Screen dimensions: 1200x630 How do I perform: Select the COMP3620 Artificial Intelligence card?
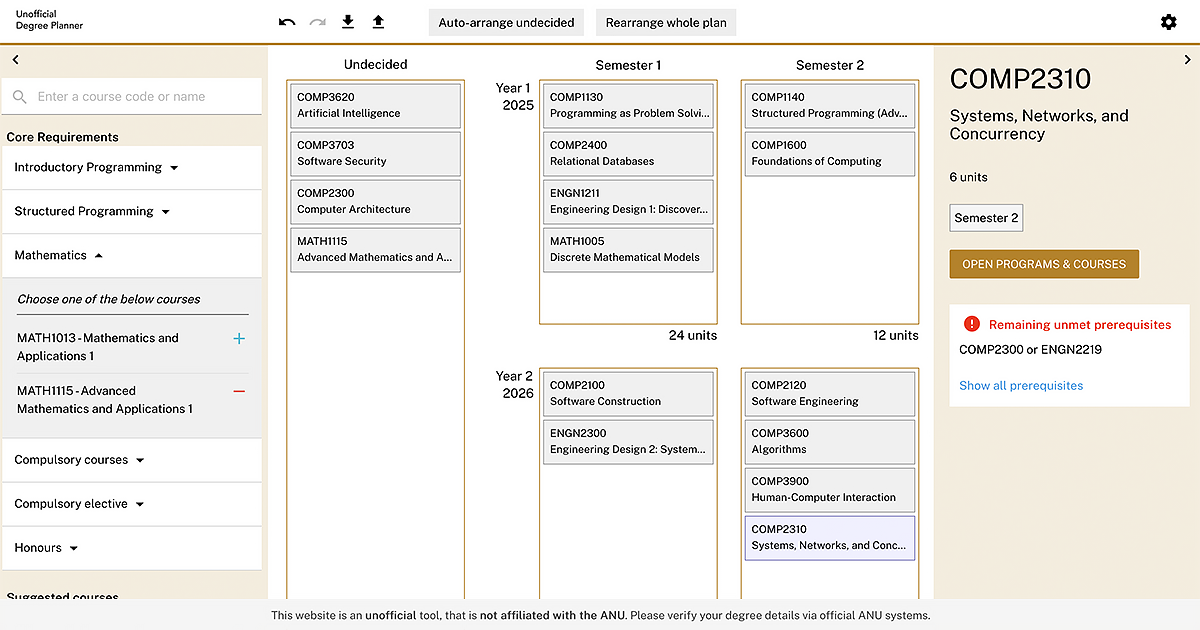pos(375,105)
